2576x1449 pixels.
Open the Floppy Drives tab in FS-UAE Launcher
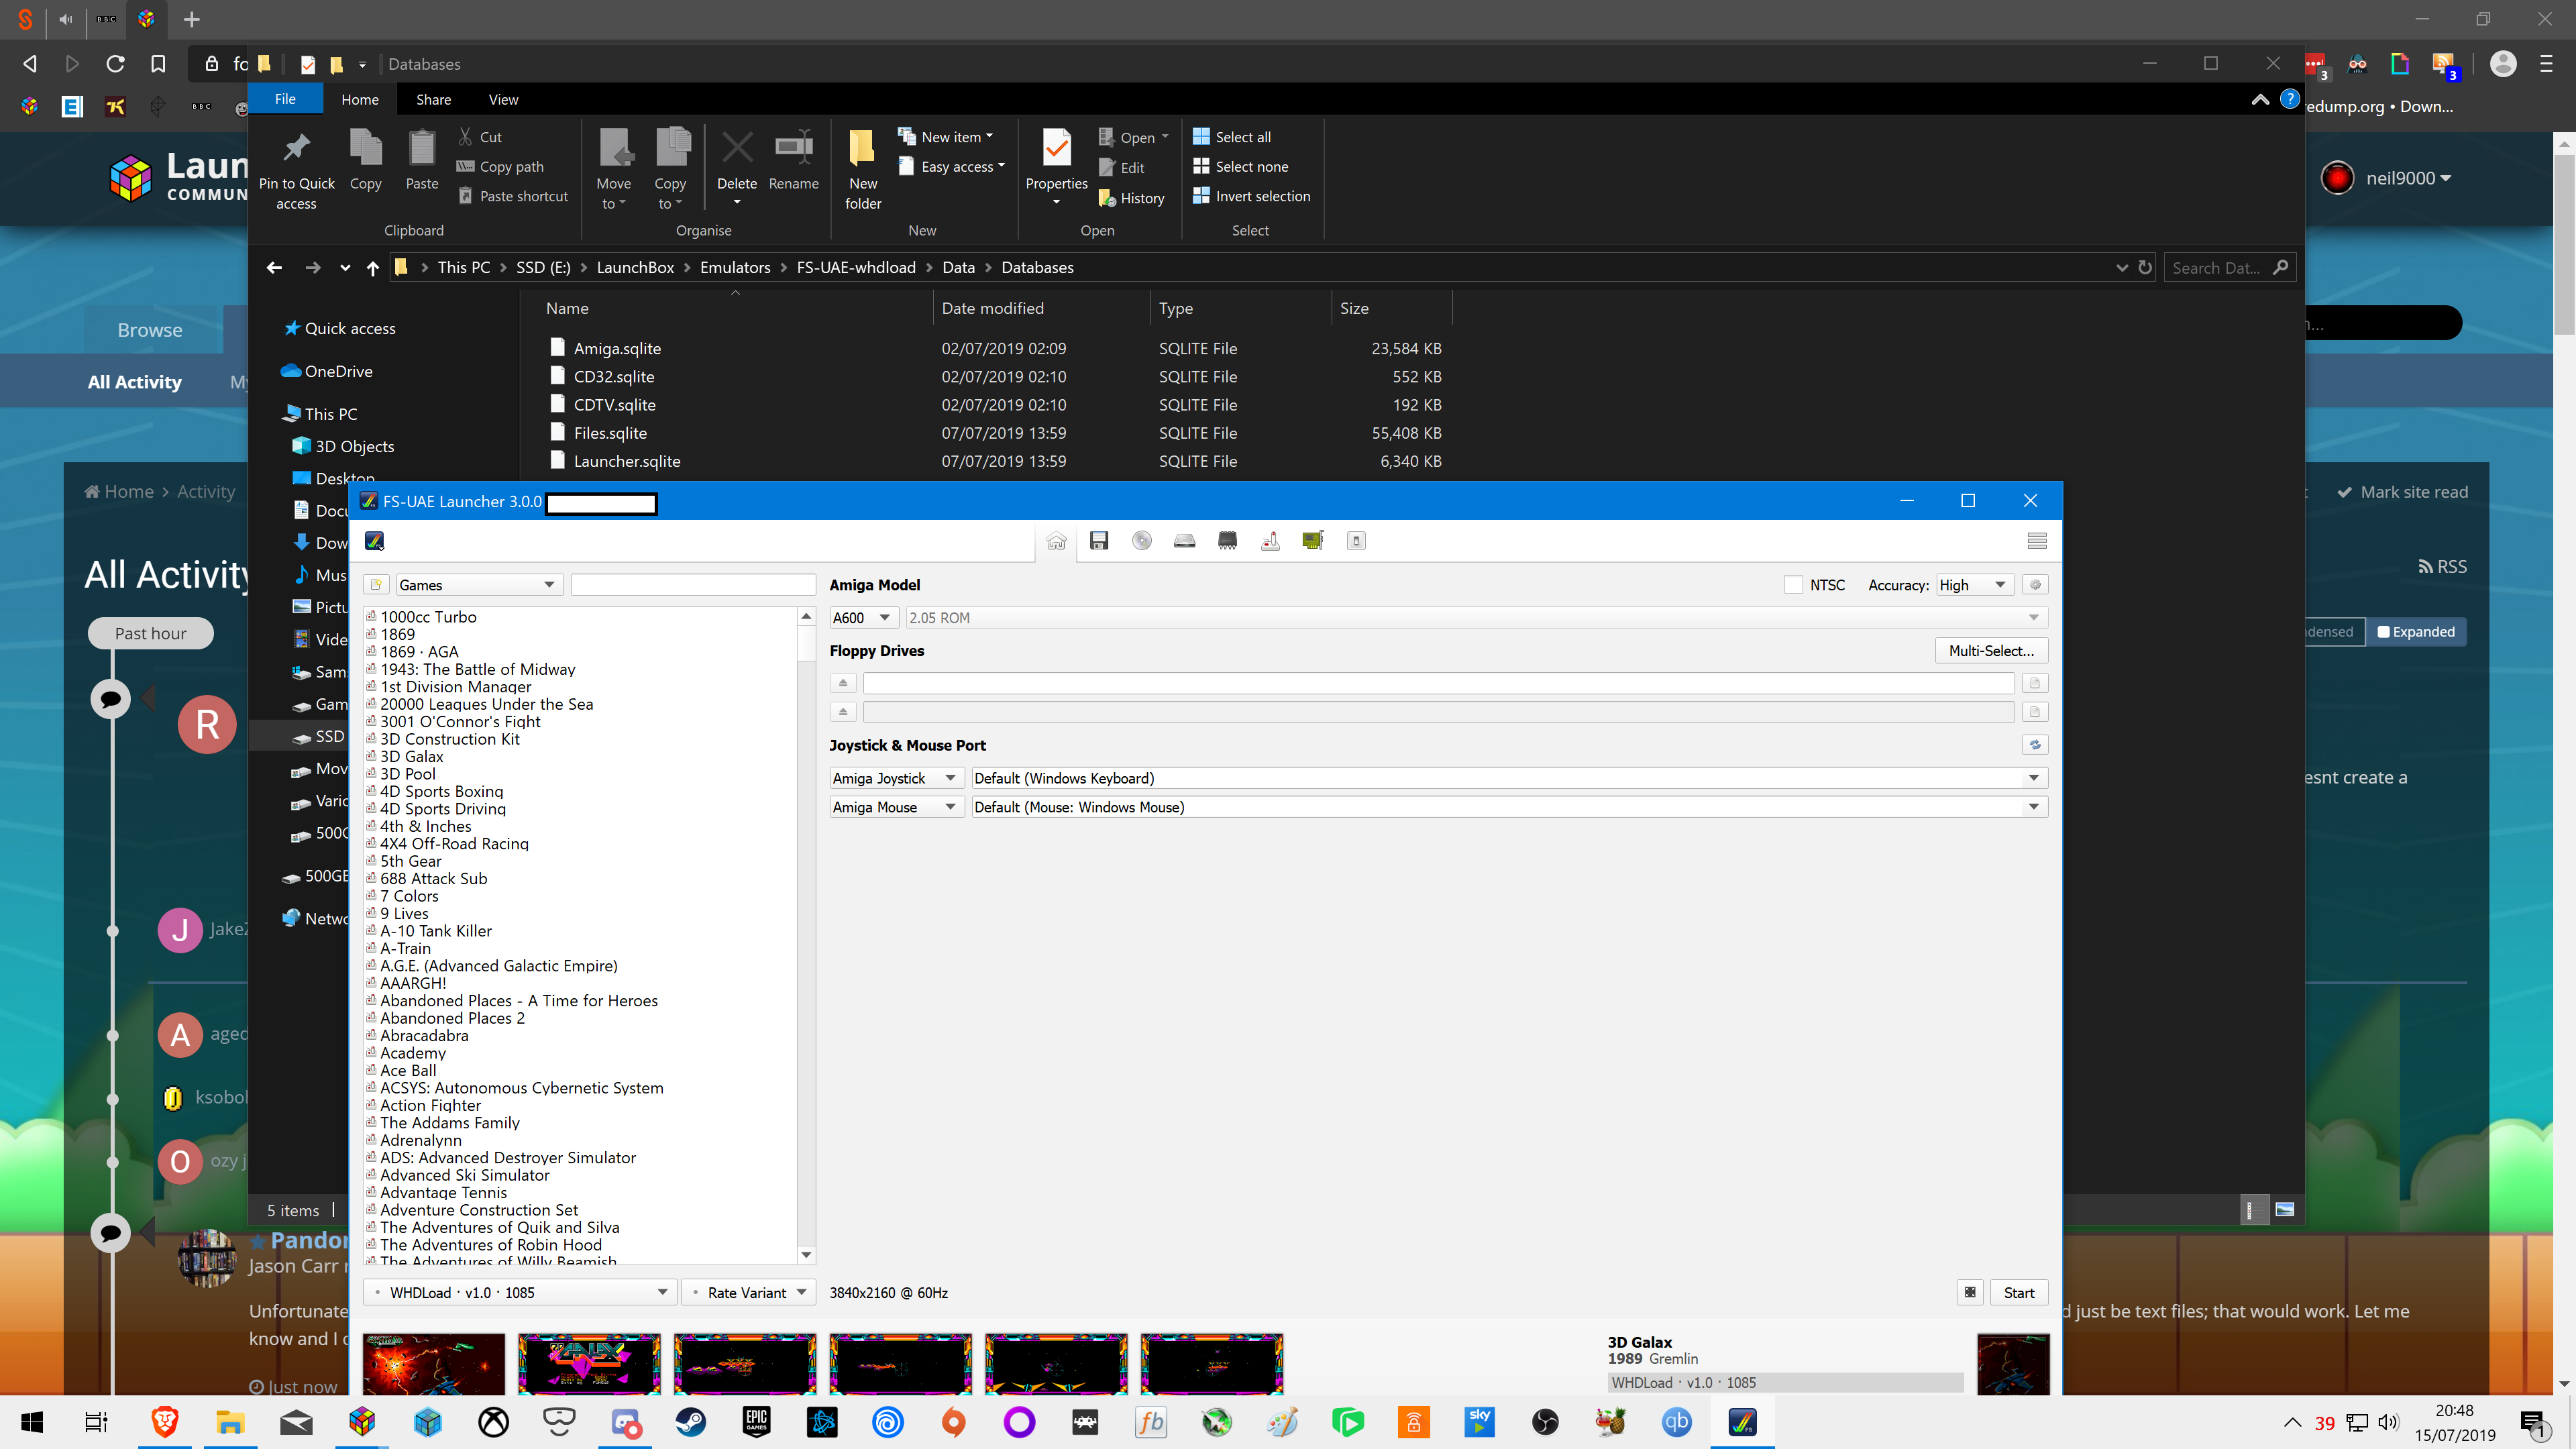[1099, 541]
